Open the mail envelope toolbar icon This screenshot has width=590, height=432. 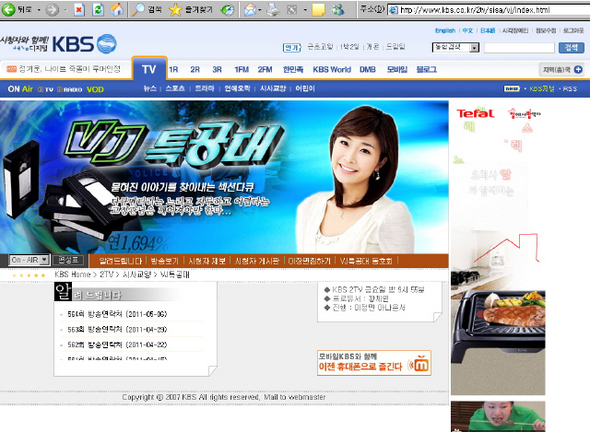point(250,10)
